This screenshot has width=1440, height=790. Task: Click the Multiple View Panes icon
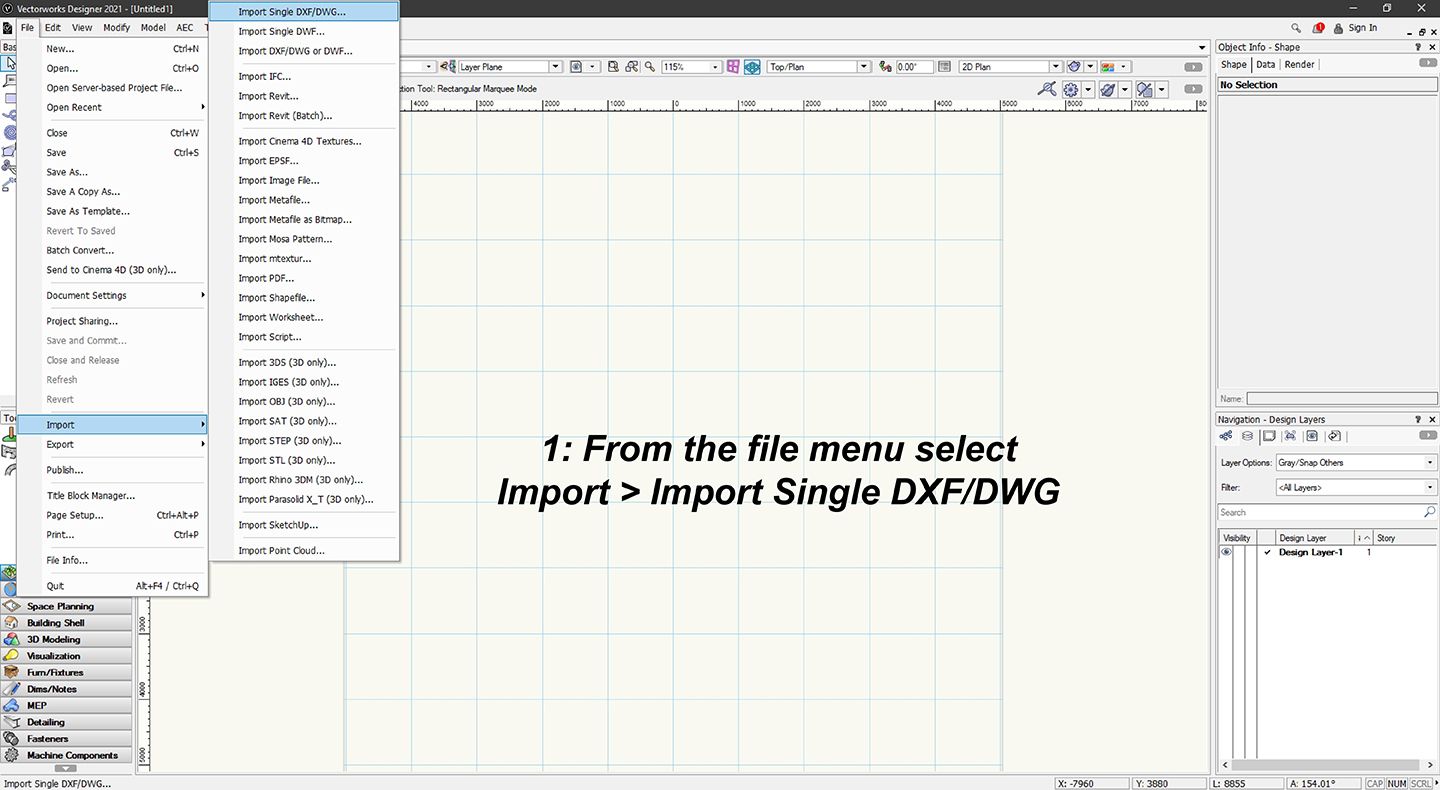click(733, 66)
